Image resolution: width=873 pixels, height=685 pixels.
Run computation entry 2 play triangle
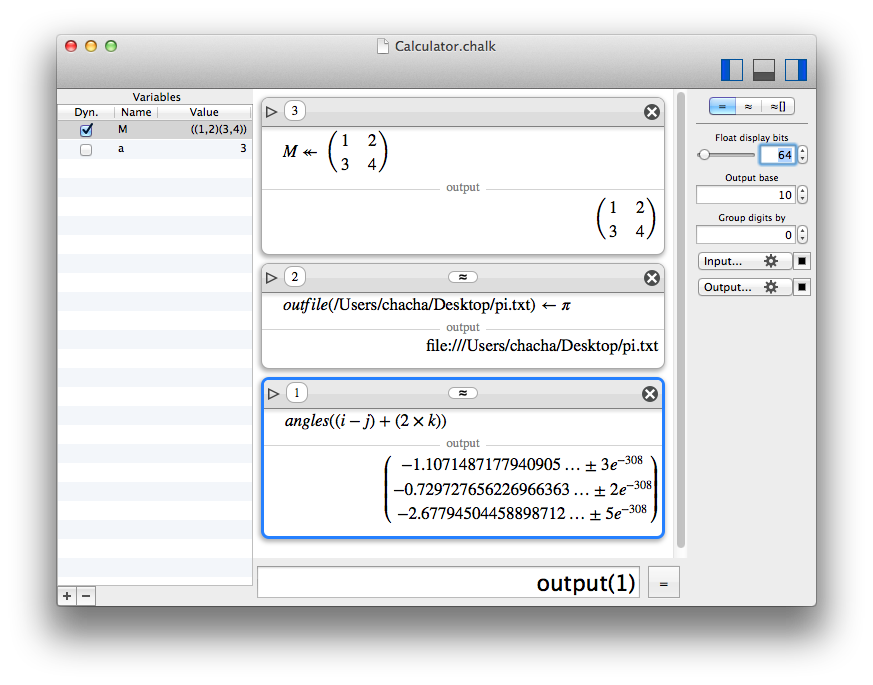[x=272, y=277]
